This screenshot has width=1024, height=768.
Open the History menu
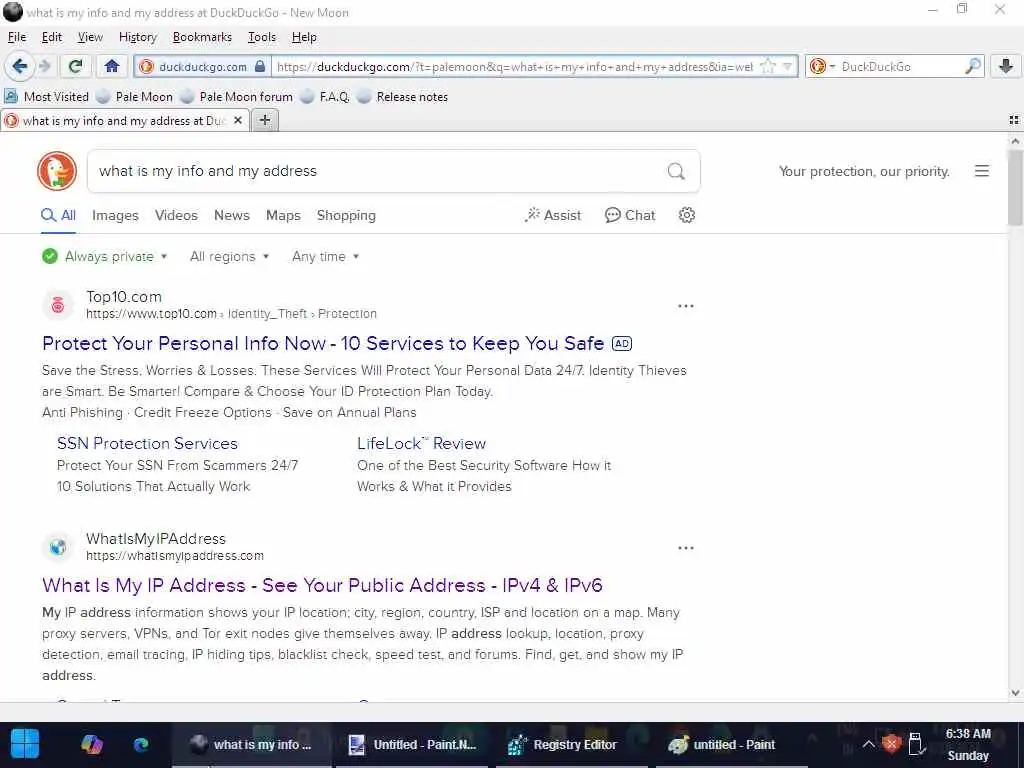point(138,37)
